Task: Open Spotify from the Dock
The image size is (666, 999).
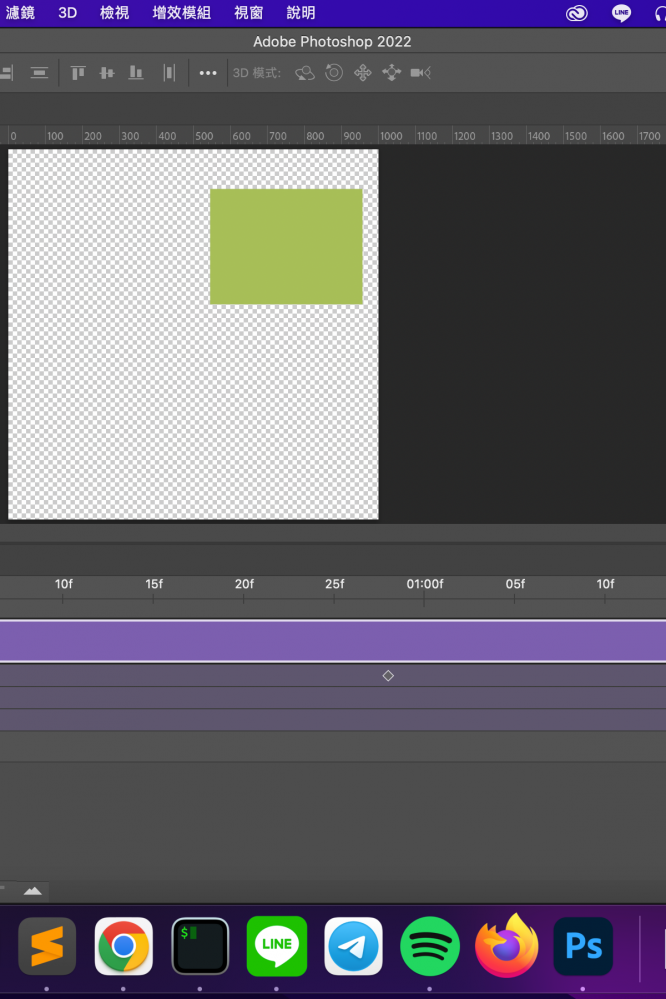Action: pos(430,946)
